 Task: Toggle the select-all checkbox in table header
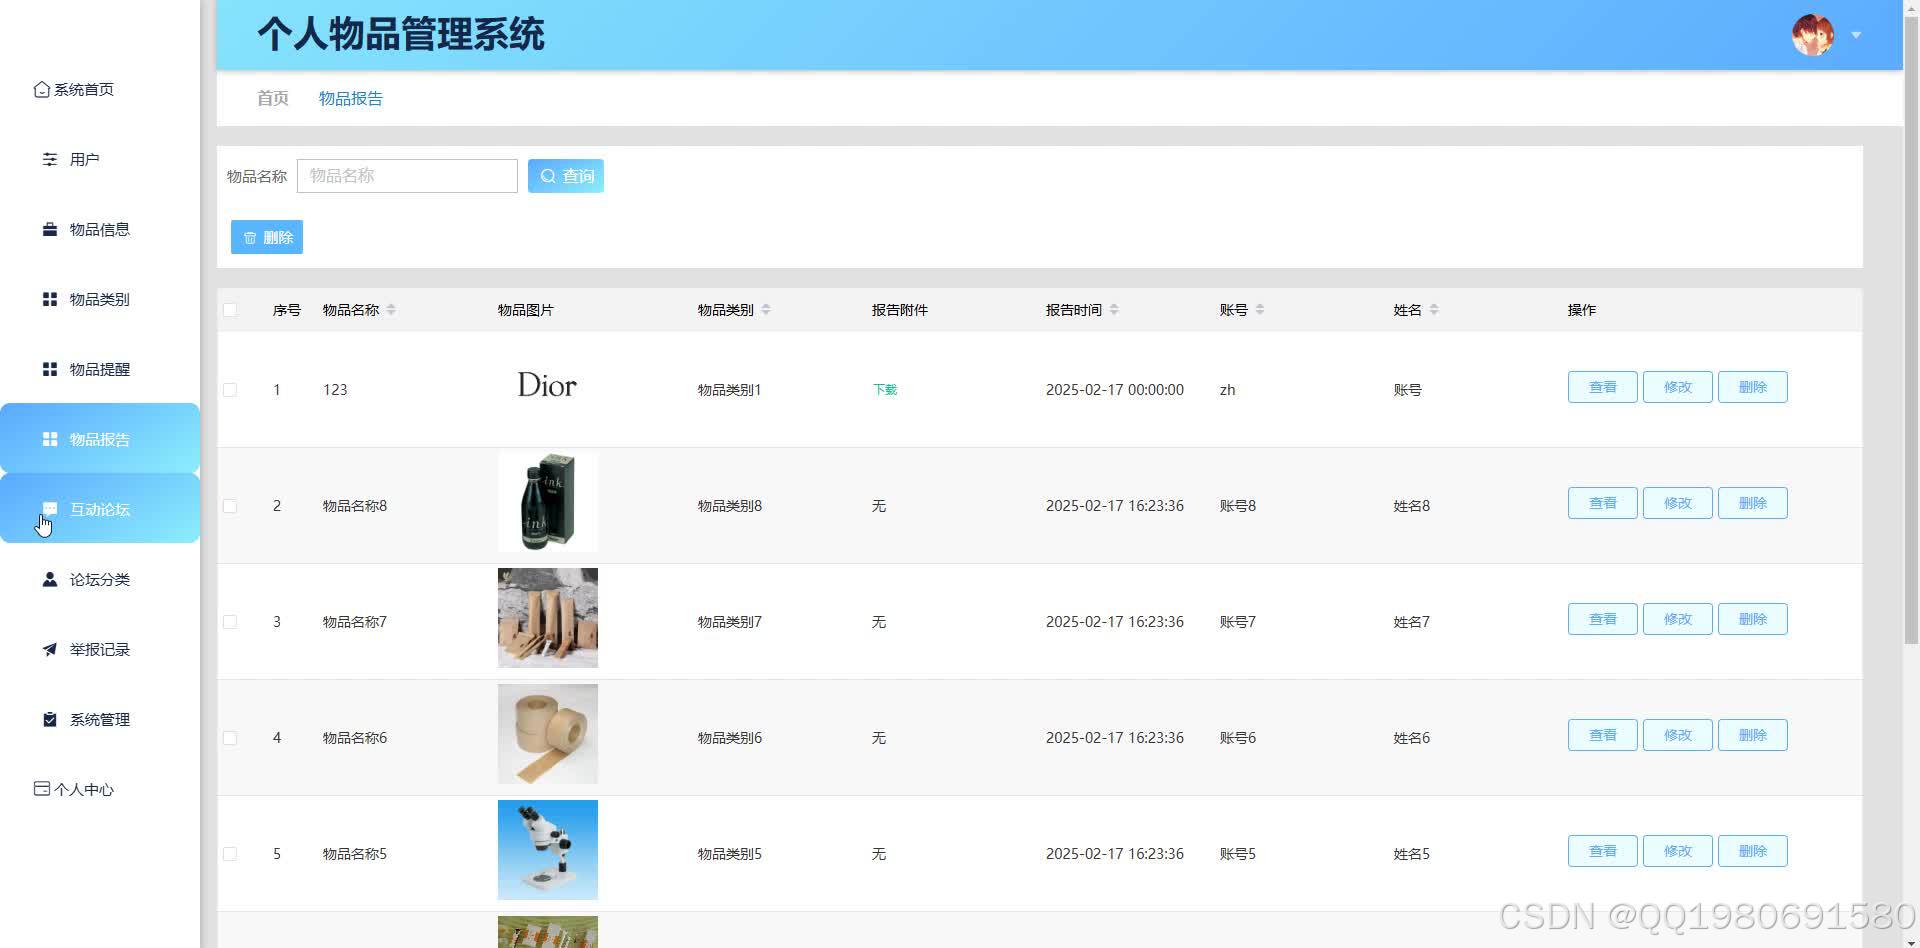230,310
